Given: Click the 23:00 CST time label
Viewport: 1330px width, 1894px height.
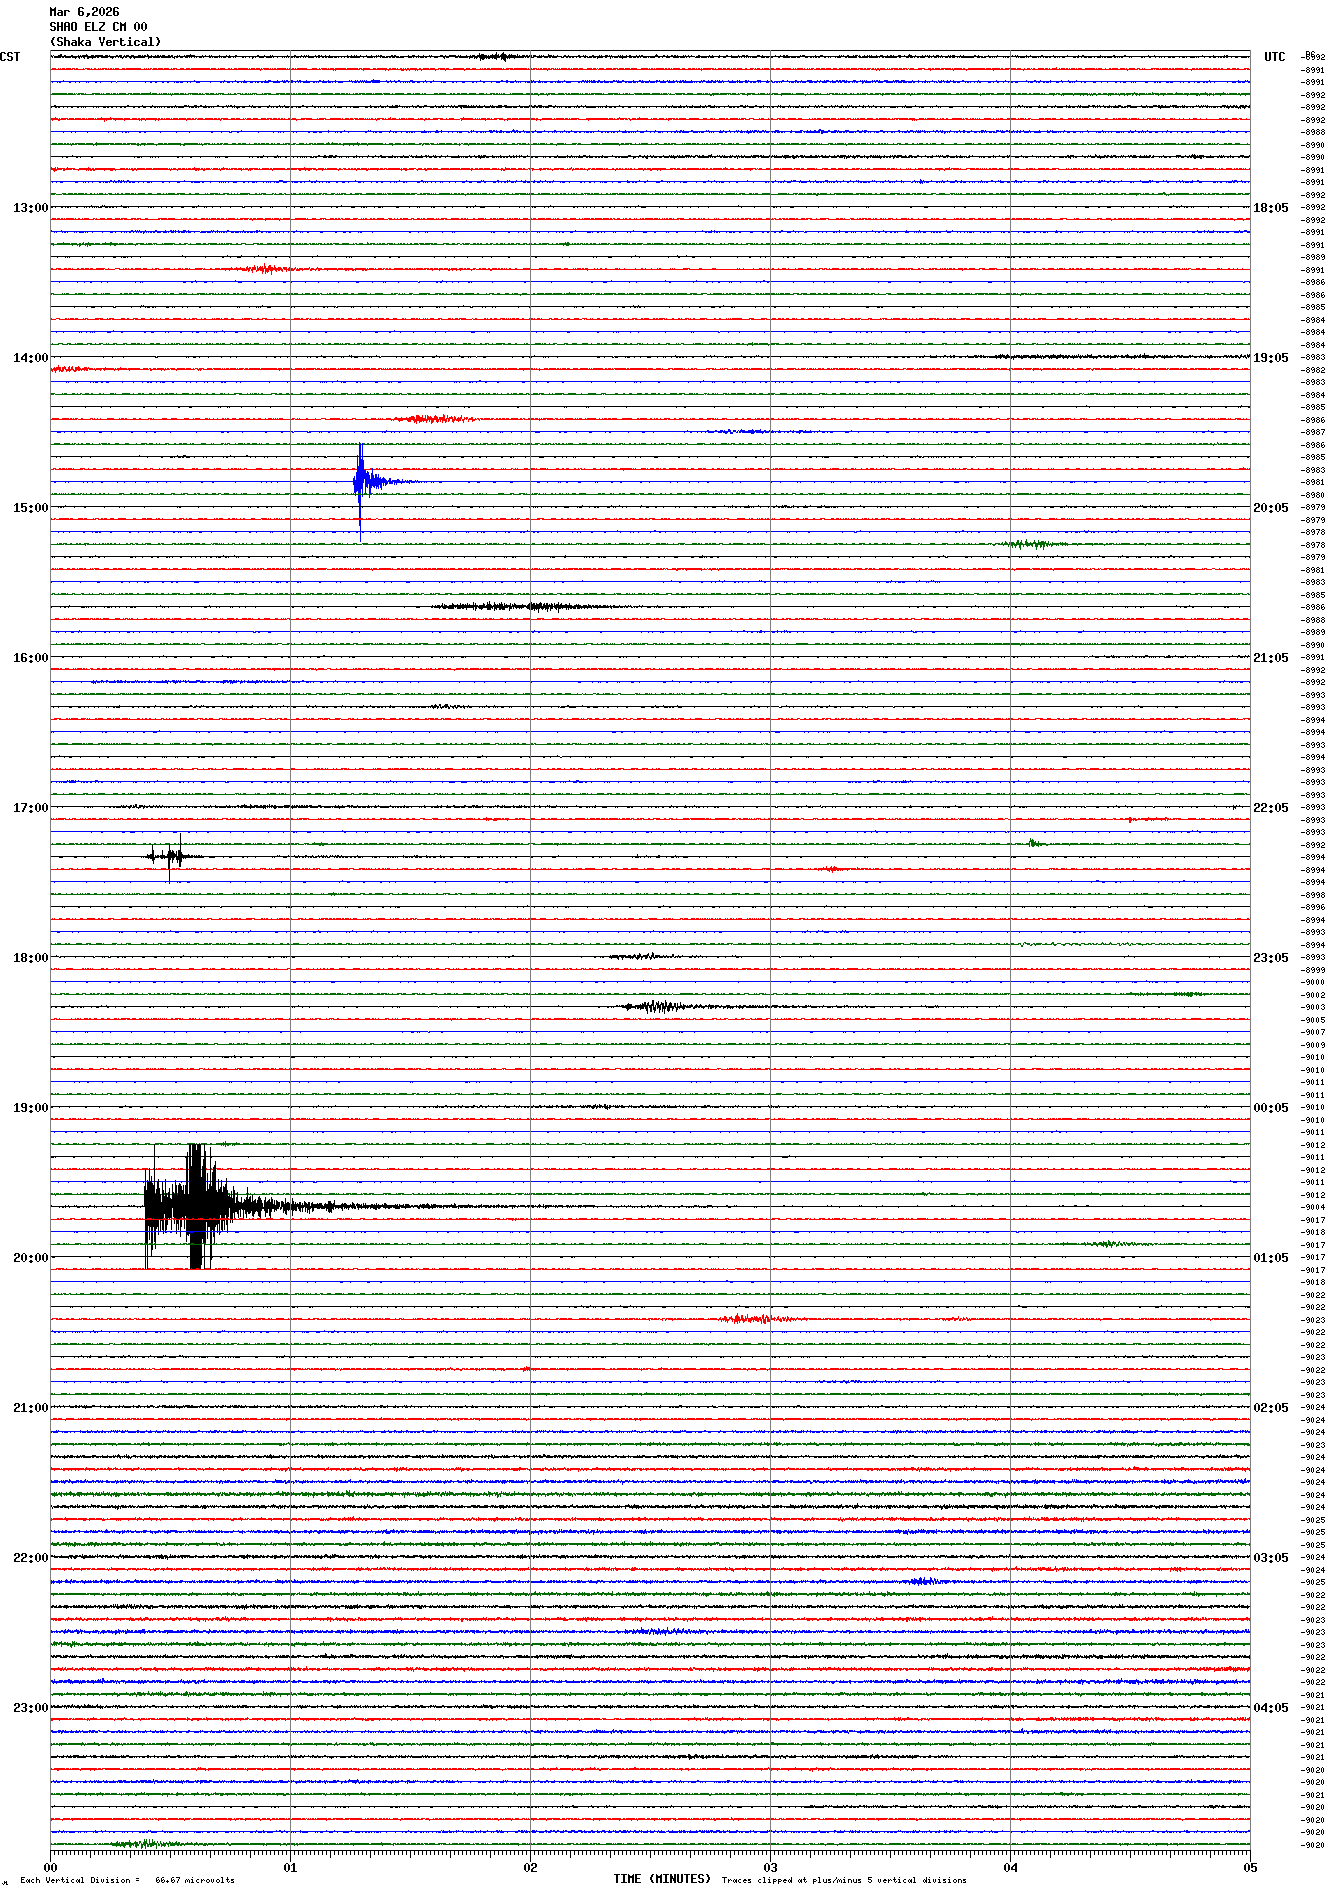Looking at the screenshot, I should 30,1708.
